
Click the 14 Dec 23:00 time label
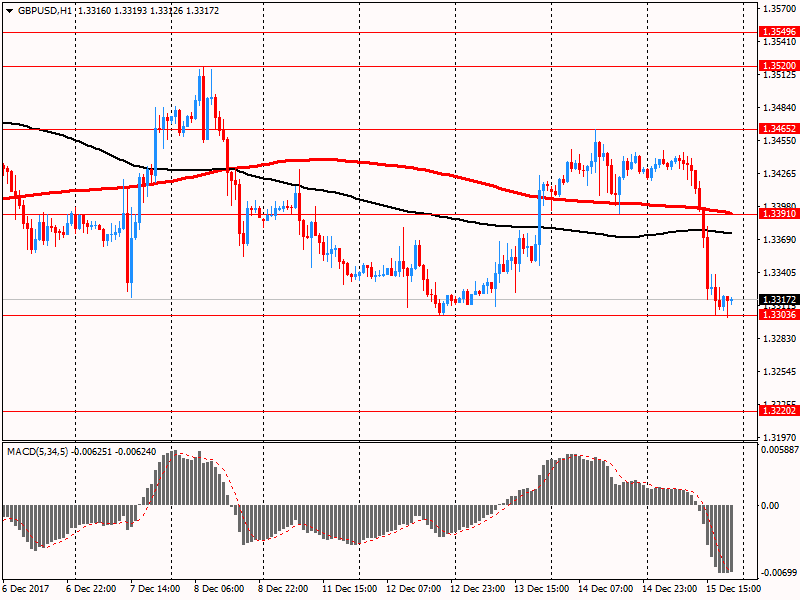tap(669, 589)
